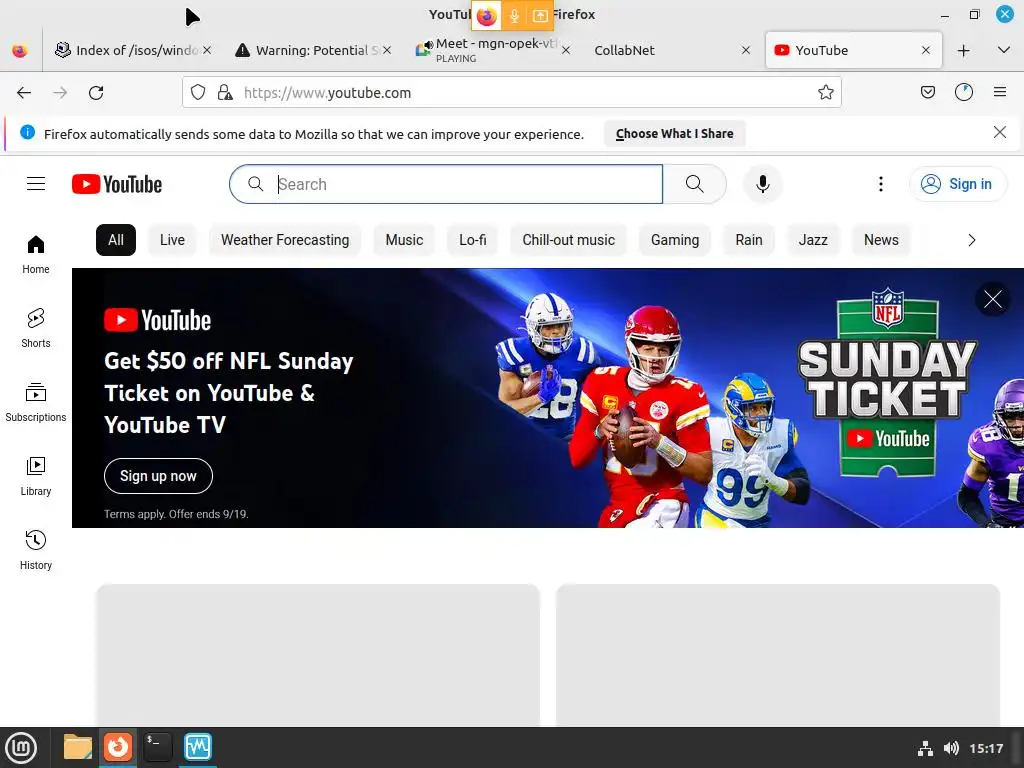This screenshot has width=1024, height=768.
Task: Open YouTube settings three-dot menu
Action: [880, 184]
